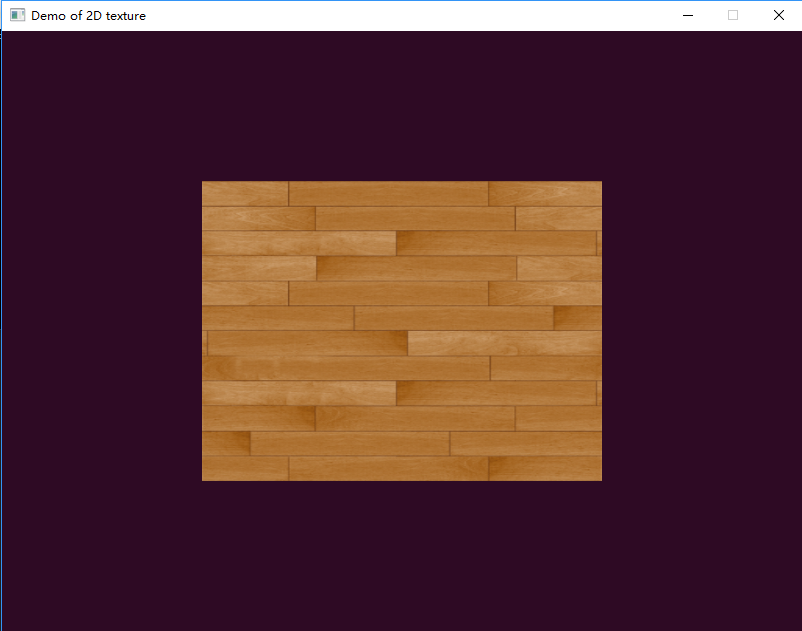This screenshot has width=802, height=631.
Task: Click the background to the left of the texture
Action: [100, 330]
